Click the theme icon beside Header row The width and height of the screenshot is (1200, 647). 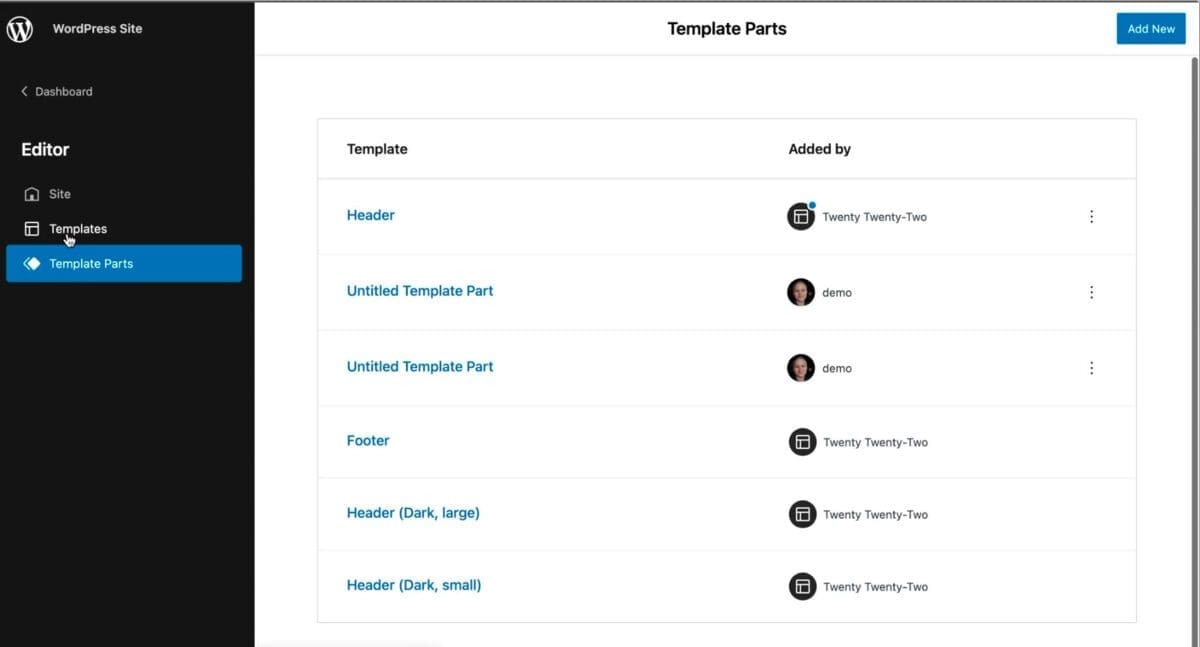coord(801,216)
